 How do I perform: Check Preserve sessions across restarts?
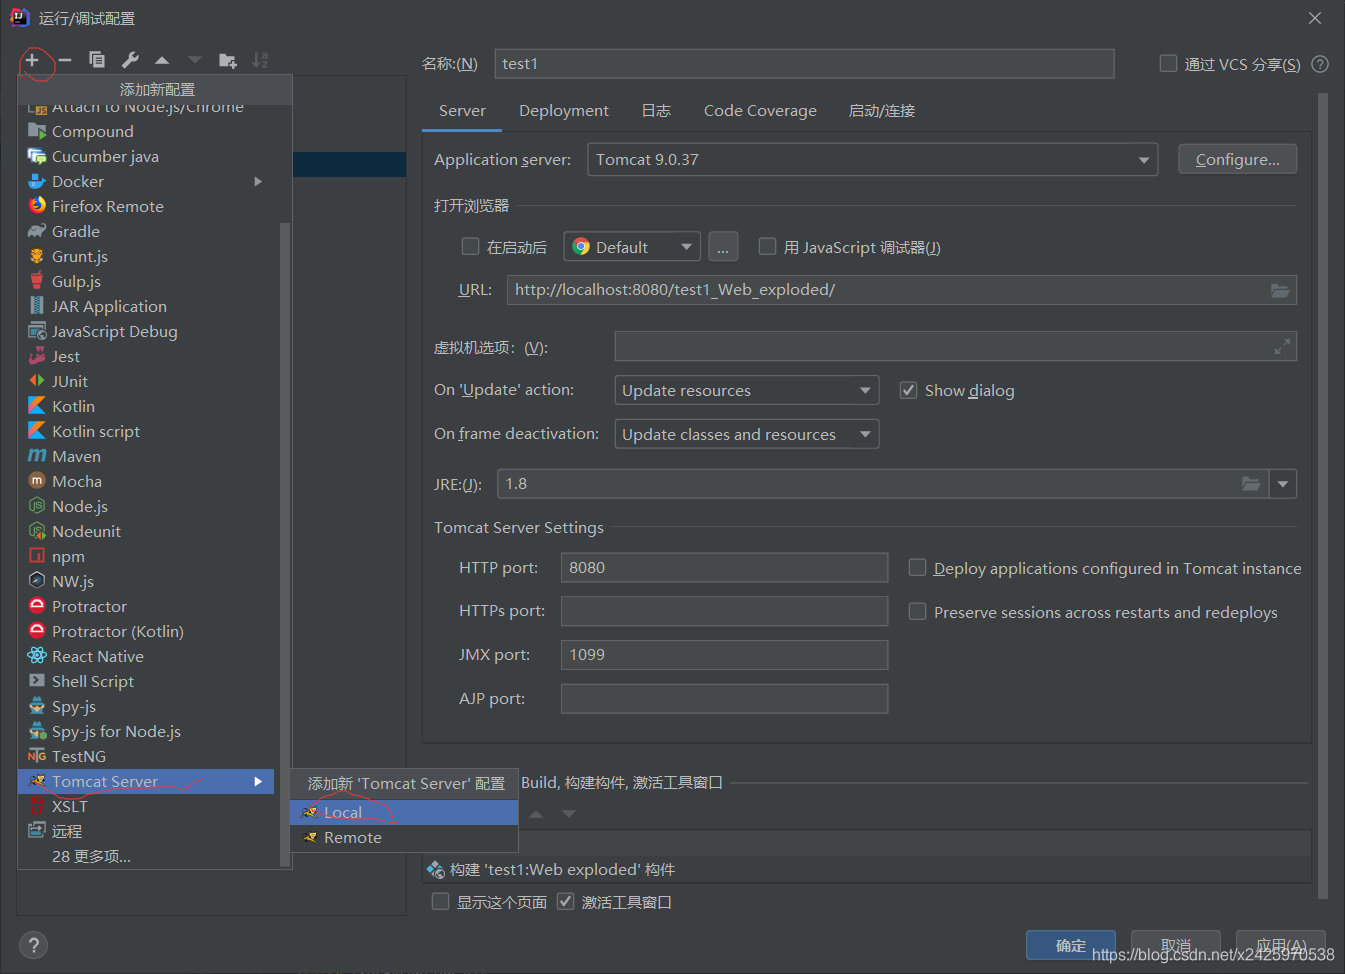[917, 612]
